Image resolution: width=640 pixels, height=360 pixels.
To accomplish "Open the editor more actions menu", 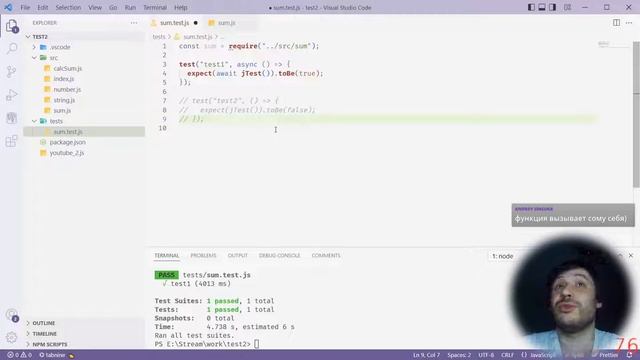I will (629, 23).
